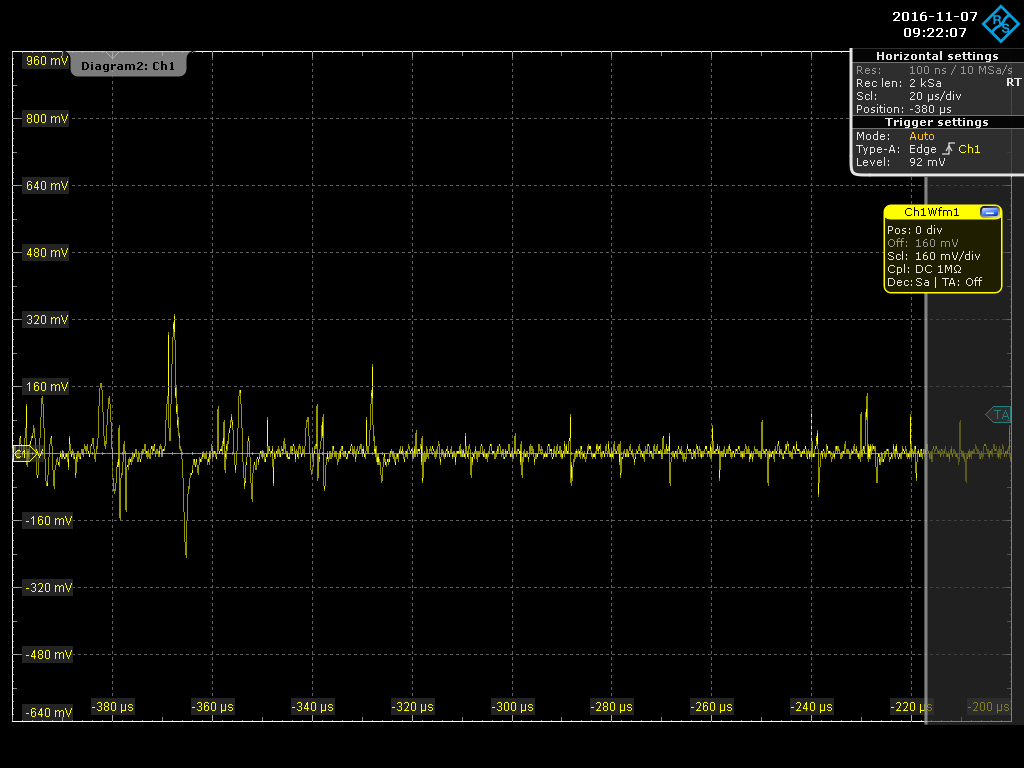This screenshot has height=768, width=1024.
Task: Click the rising edge slope icon
Action: pos(948,149)
